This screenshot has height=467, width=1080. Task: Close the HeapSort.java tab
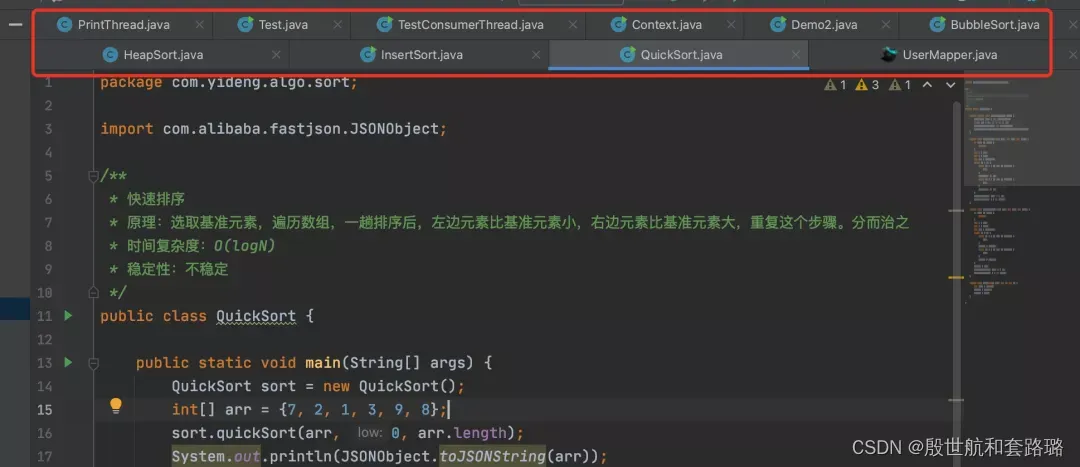tap(276, 54)
